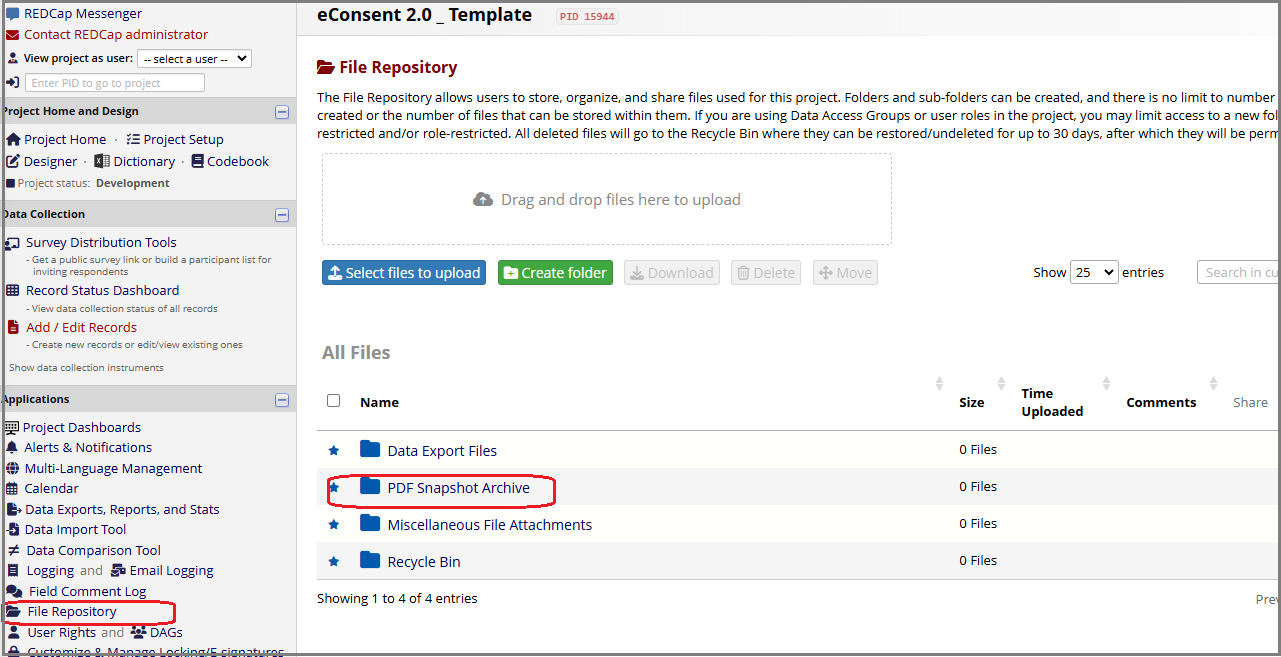Click the PDF Snapshot Archive folder icon
The image size is (1281, 657).
tap(371, 487)
